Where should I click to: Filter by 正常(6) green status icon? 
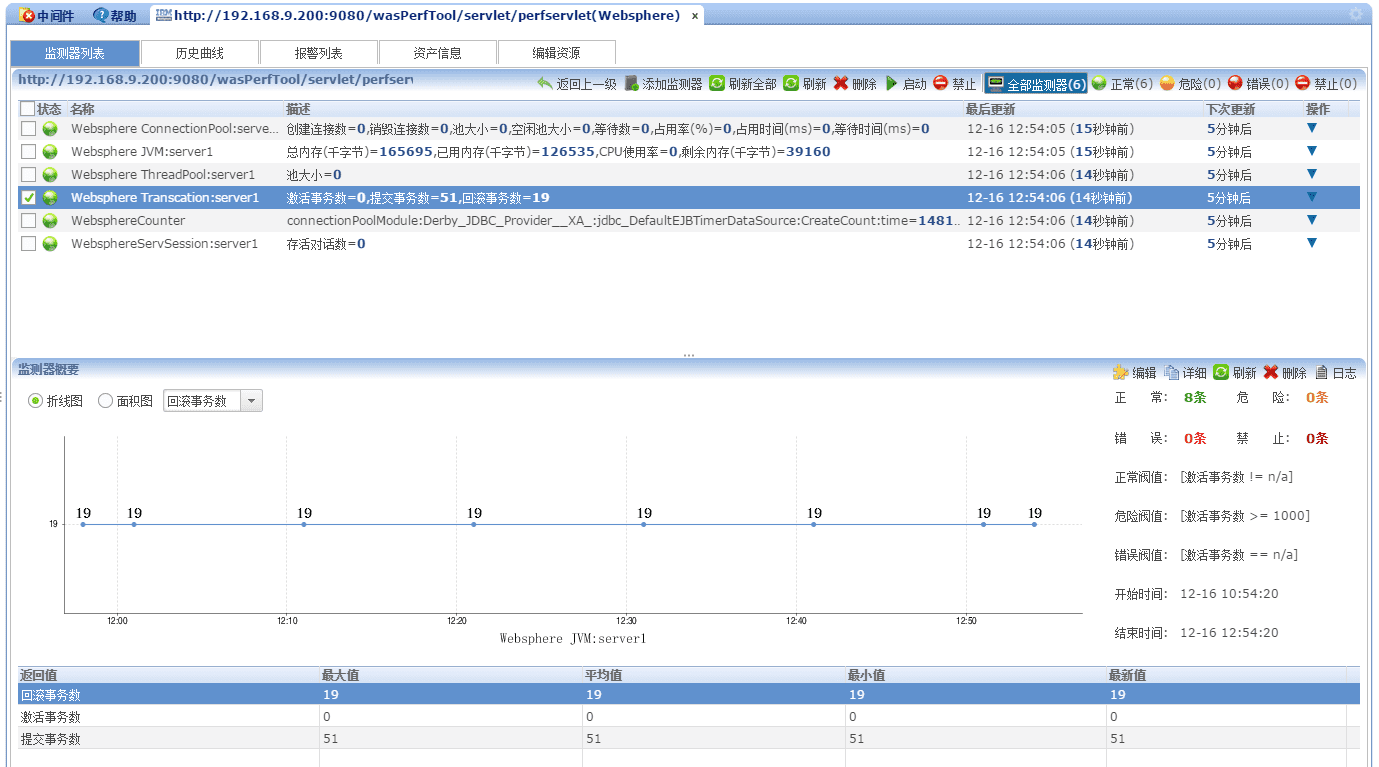click(1099, 84)
